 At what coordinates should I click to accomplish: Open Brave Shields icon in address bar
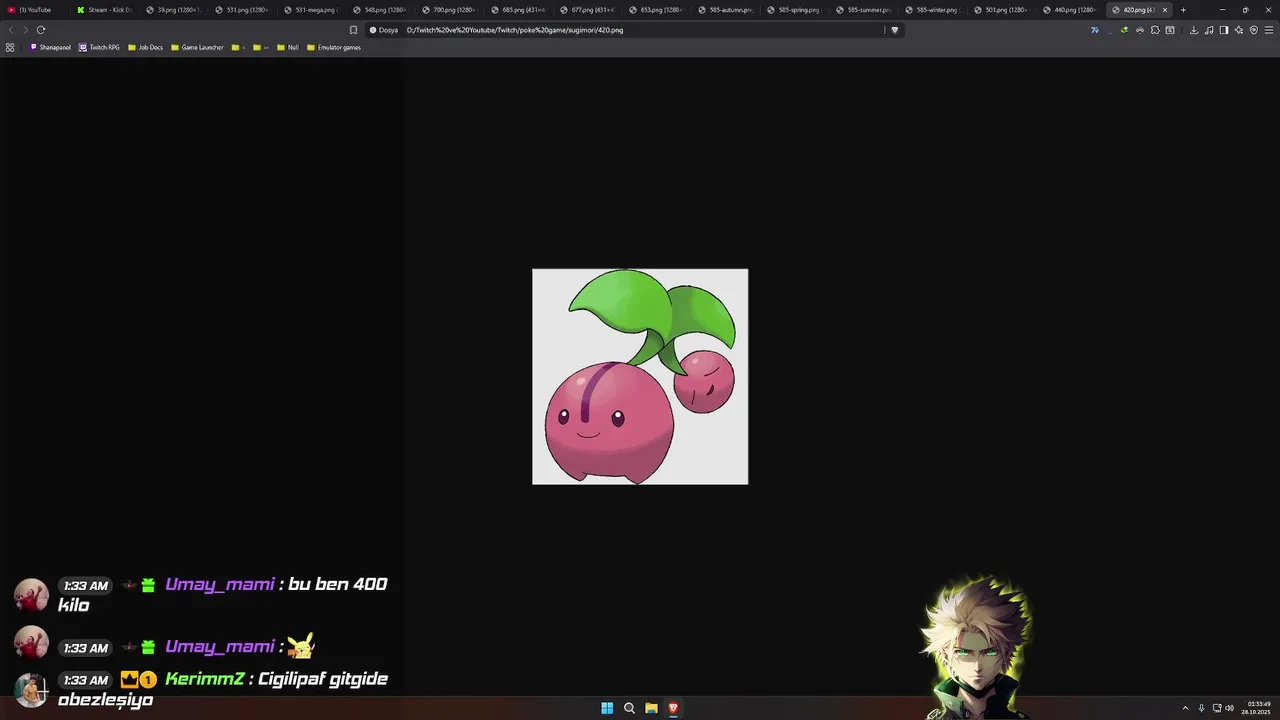[x=894, y=30]
